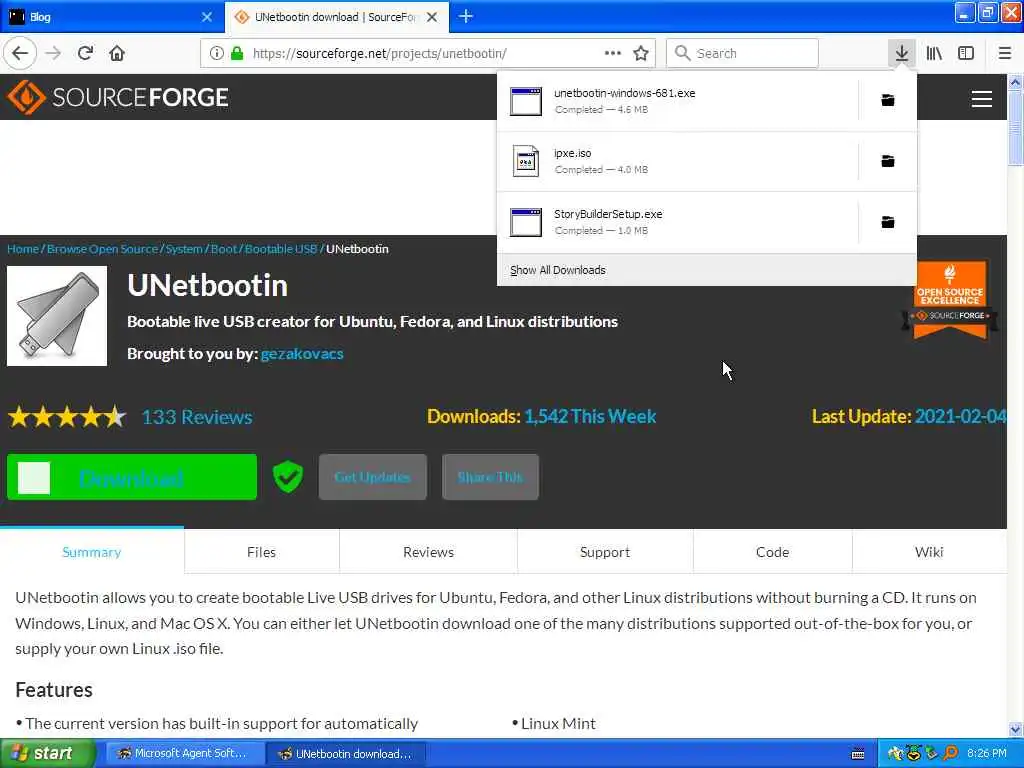Click 1,542 This Week downloads stat
1024x768 pixels.
590,417
